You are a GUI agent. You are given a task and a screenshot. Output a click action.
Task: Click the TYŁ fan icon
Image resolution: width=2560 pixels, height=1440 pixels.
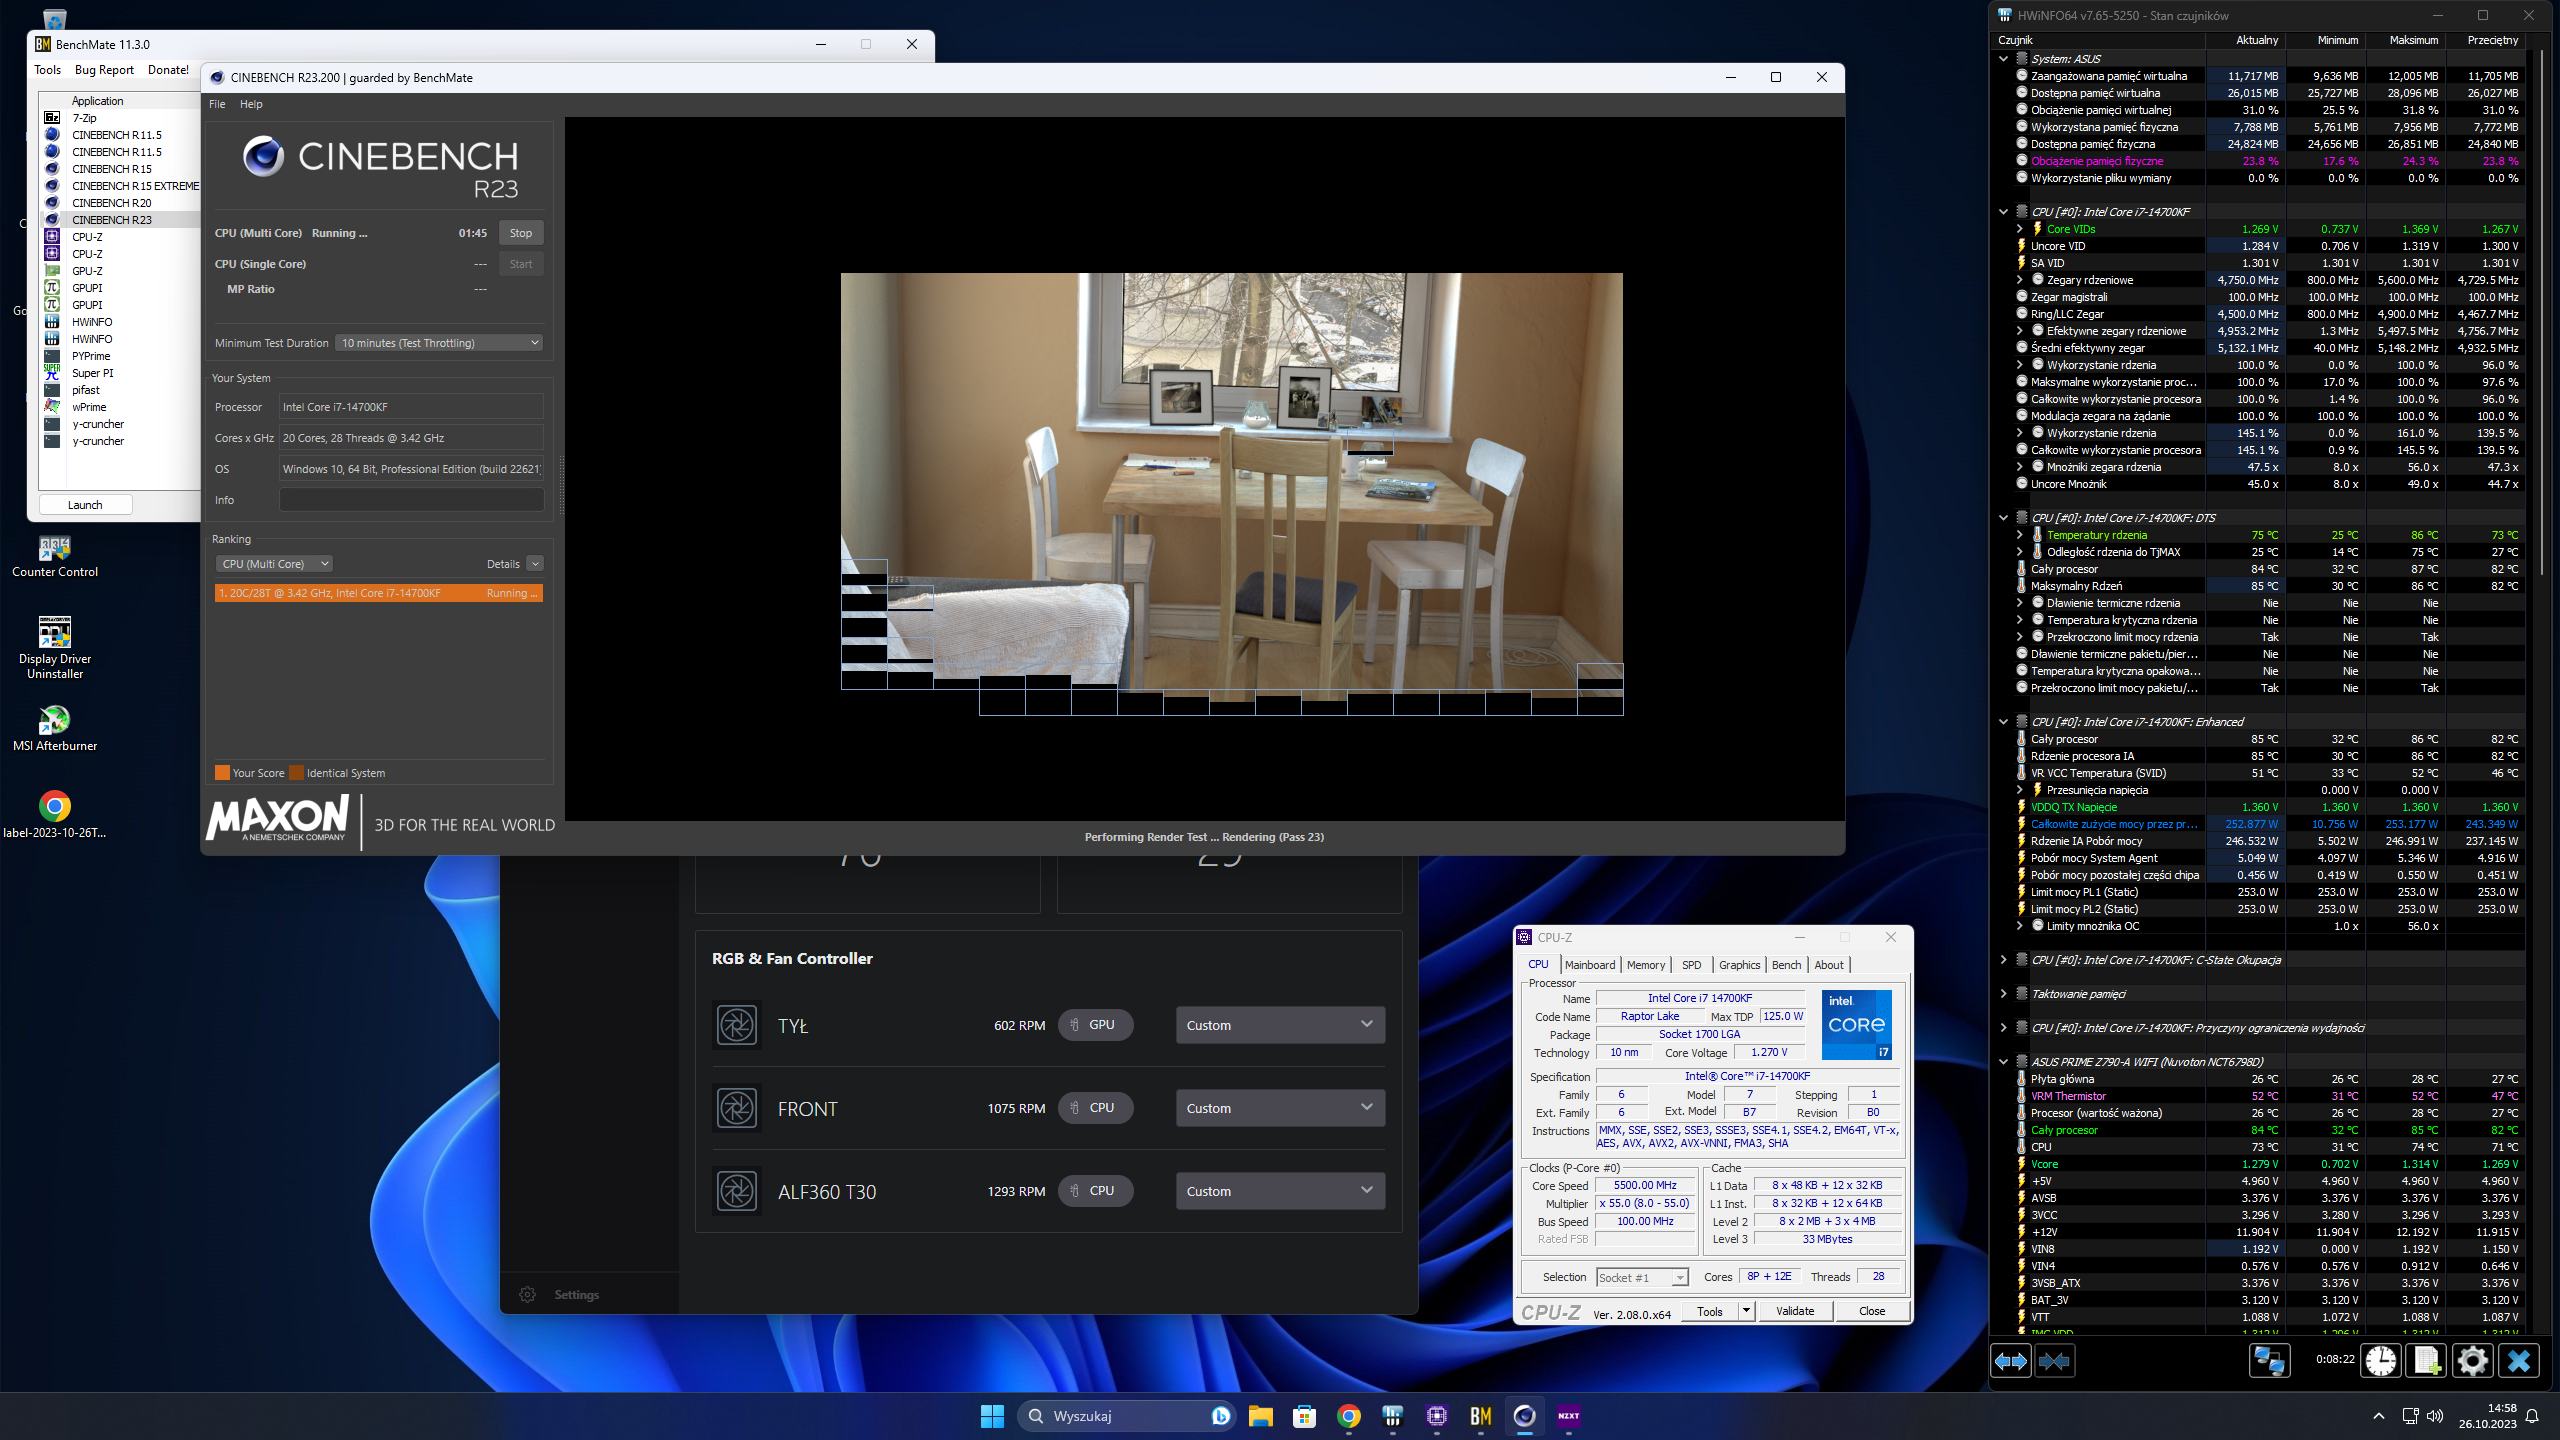coord(737,1025)
